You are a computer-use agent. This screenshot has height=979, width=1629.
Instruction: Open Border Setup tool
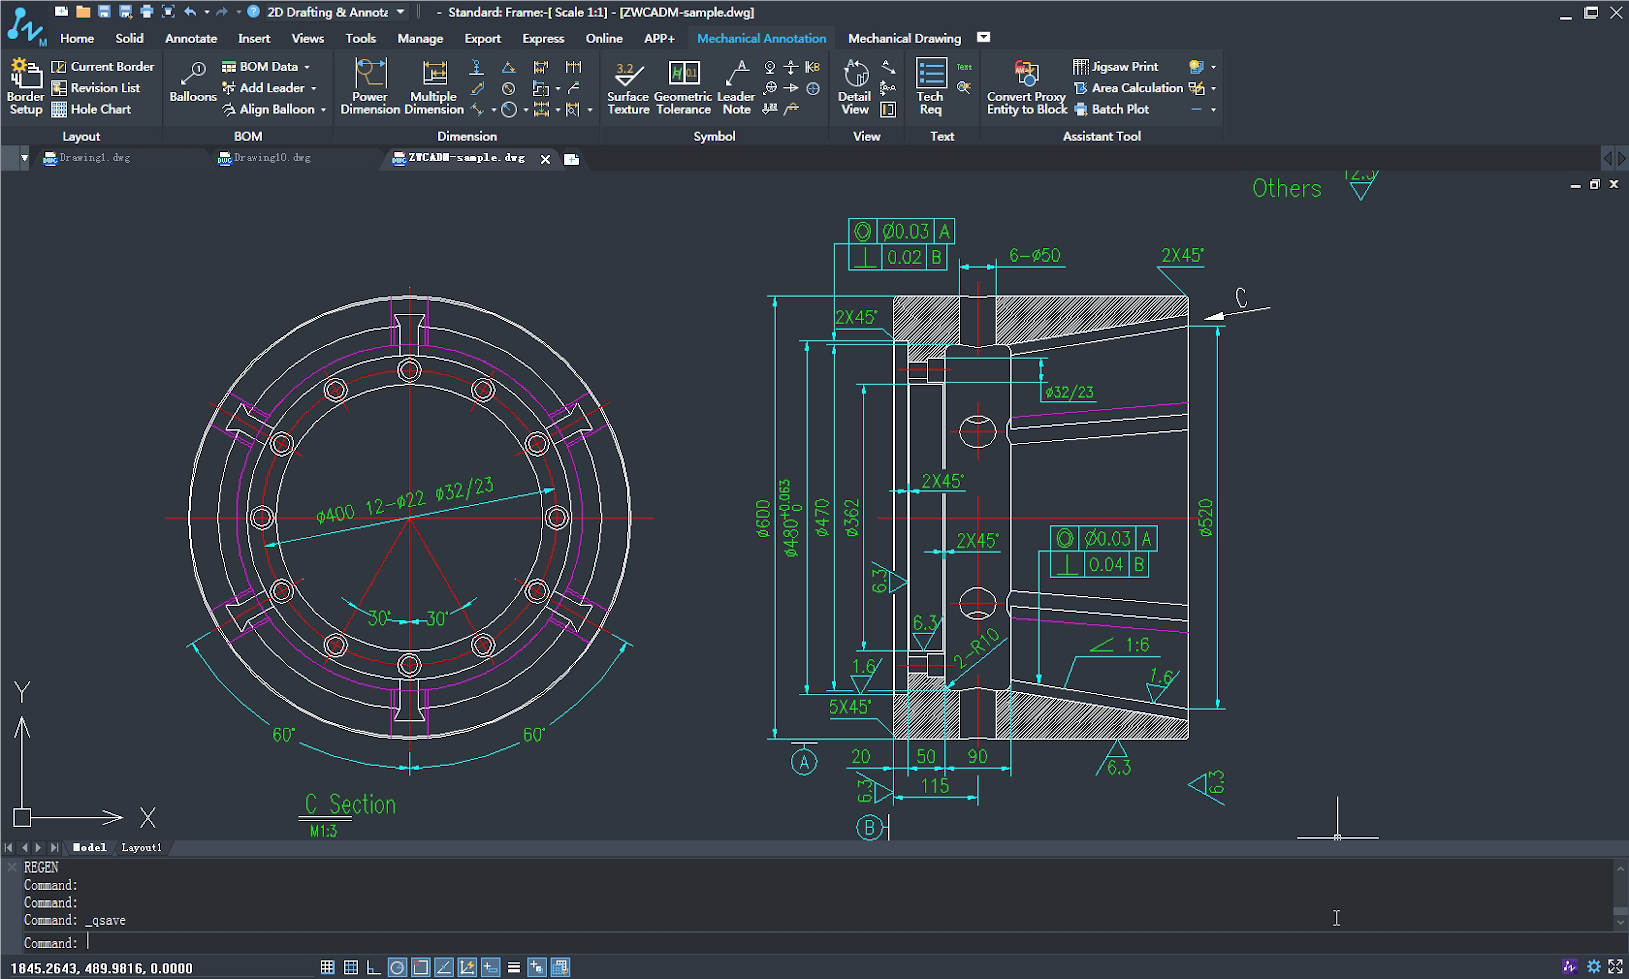[25, 87]
